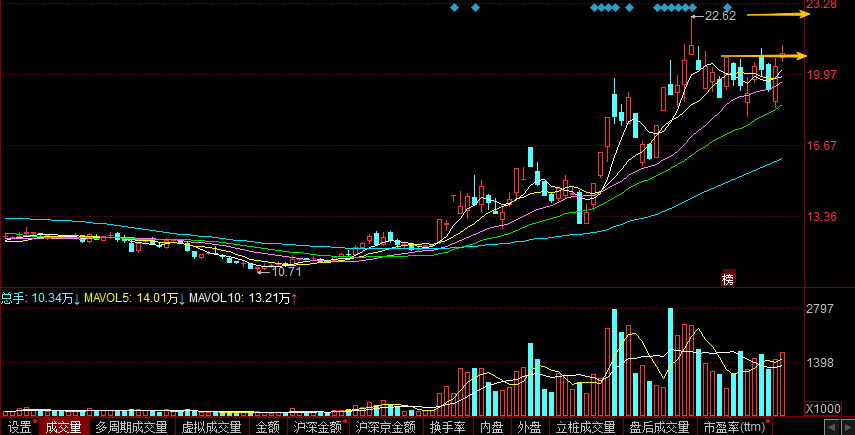Open the 立桩成交量 tab
855x435 pixels.
[x=586, y=427]
